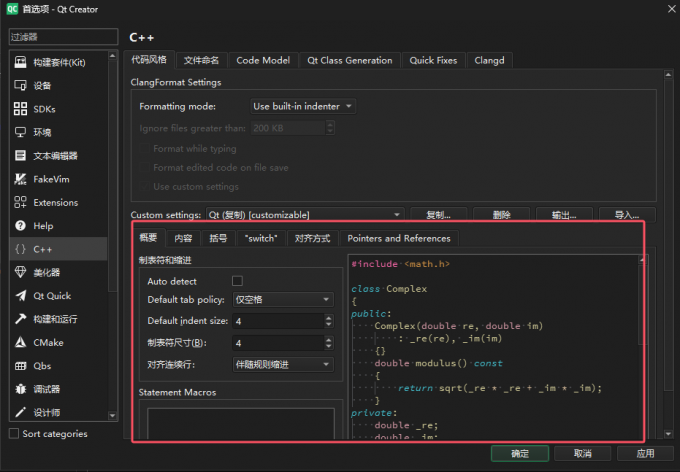Viewport: 680px width, 472px height.
Task: Click the 构建套件(Kit) icon in sidebar
Action: click(x=20, y=63)
